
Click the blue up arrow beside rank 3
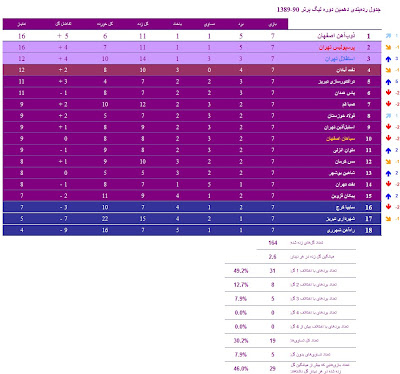pyautogui.click(x=388, y=59)
